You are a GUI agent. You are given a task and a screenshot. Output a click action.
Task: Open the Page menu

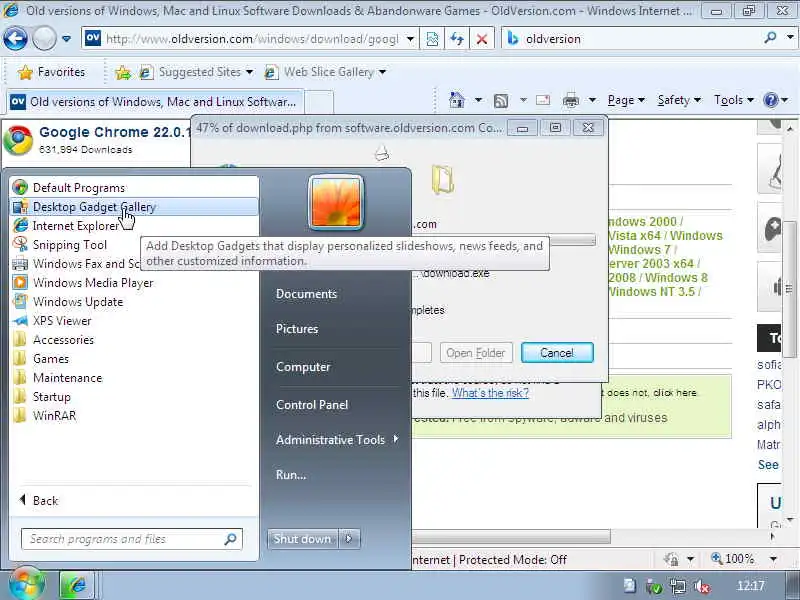626,100
